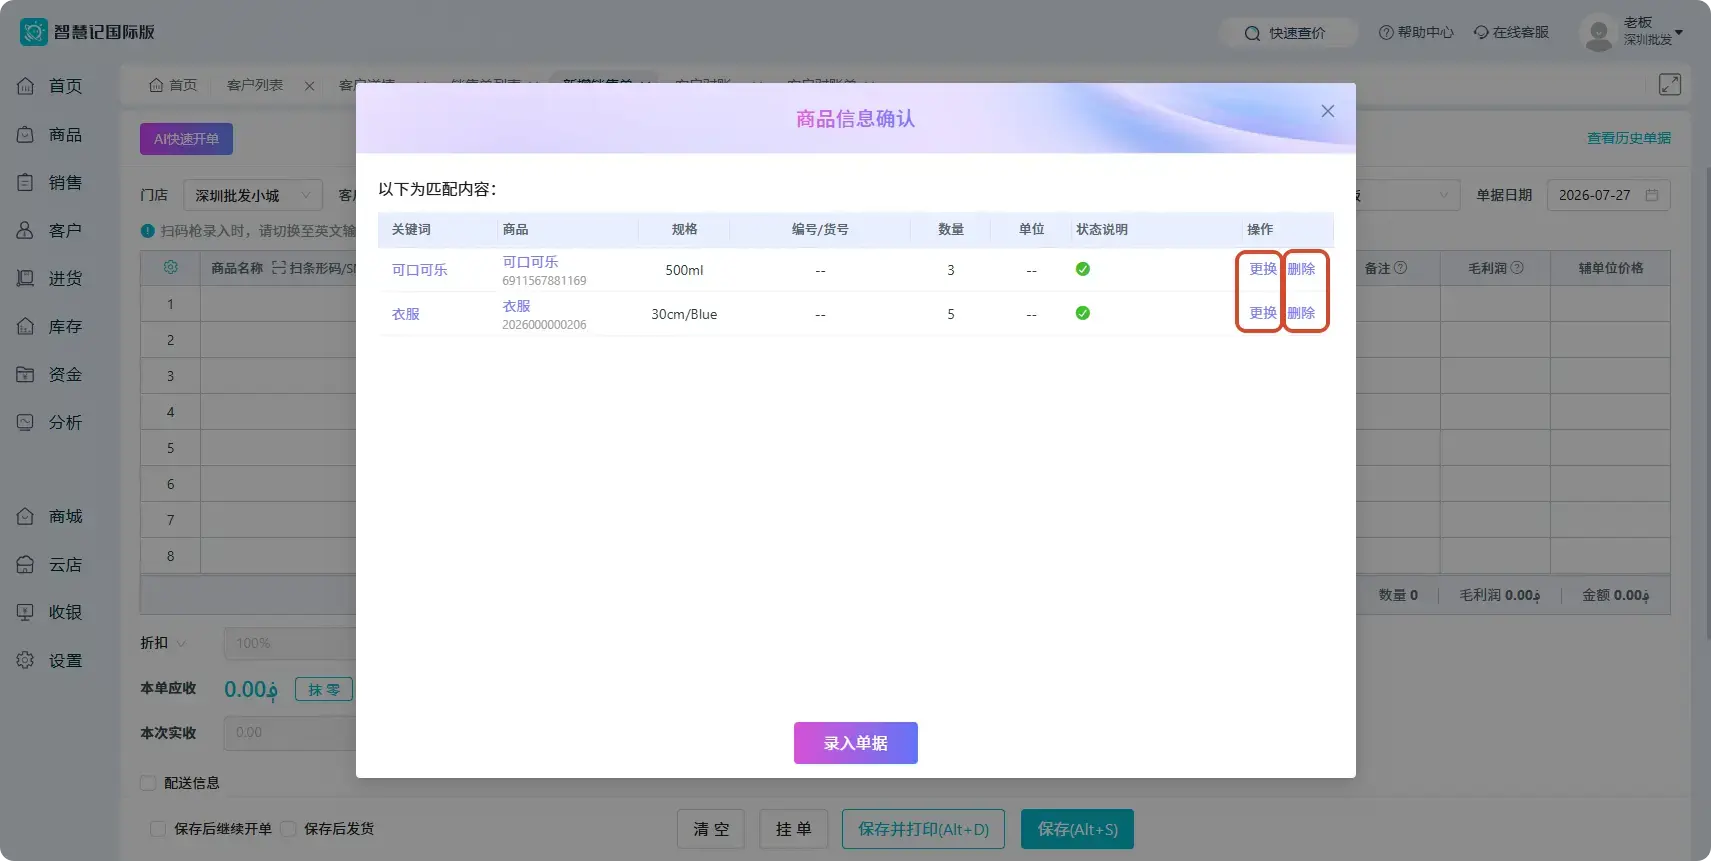Open 快速查价 quick price search
Screen dimensions: 1711x861
[x=1286, y=33]
